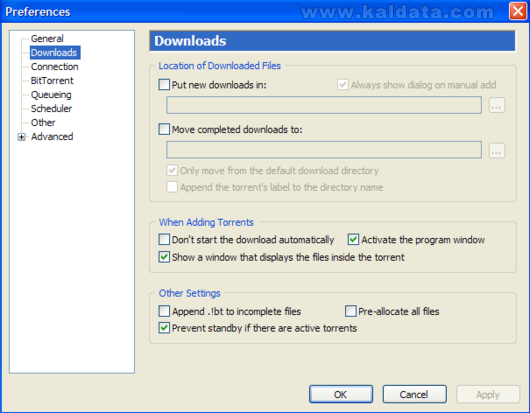The height and width of the screenshot is (413, 530).
Task: Browse for completed downloads folder button
Action: (x=497, y=150)
